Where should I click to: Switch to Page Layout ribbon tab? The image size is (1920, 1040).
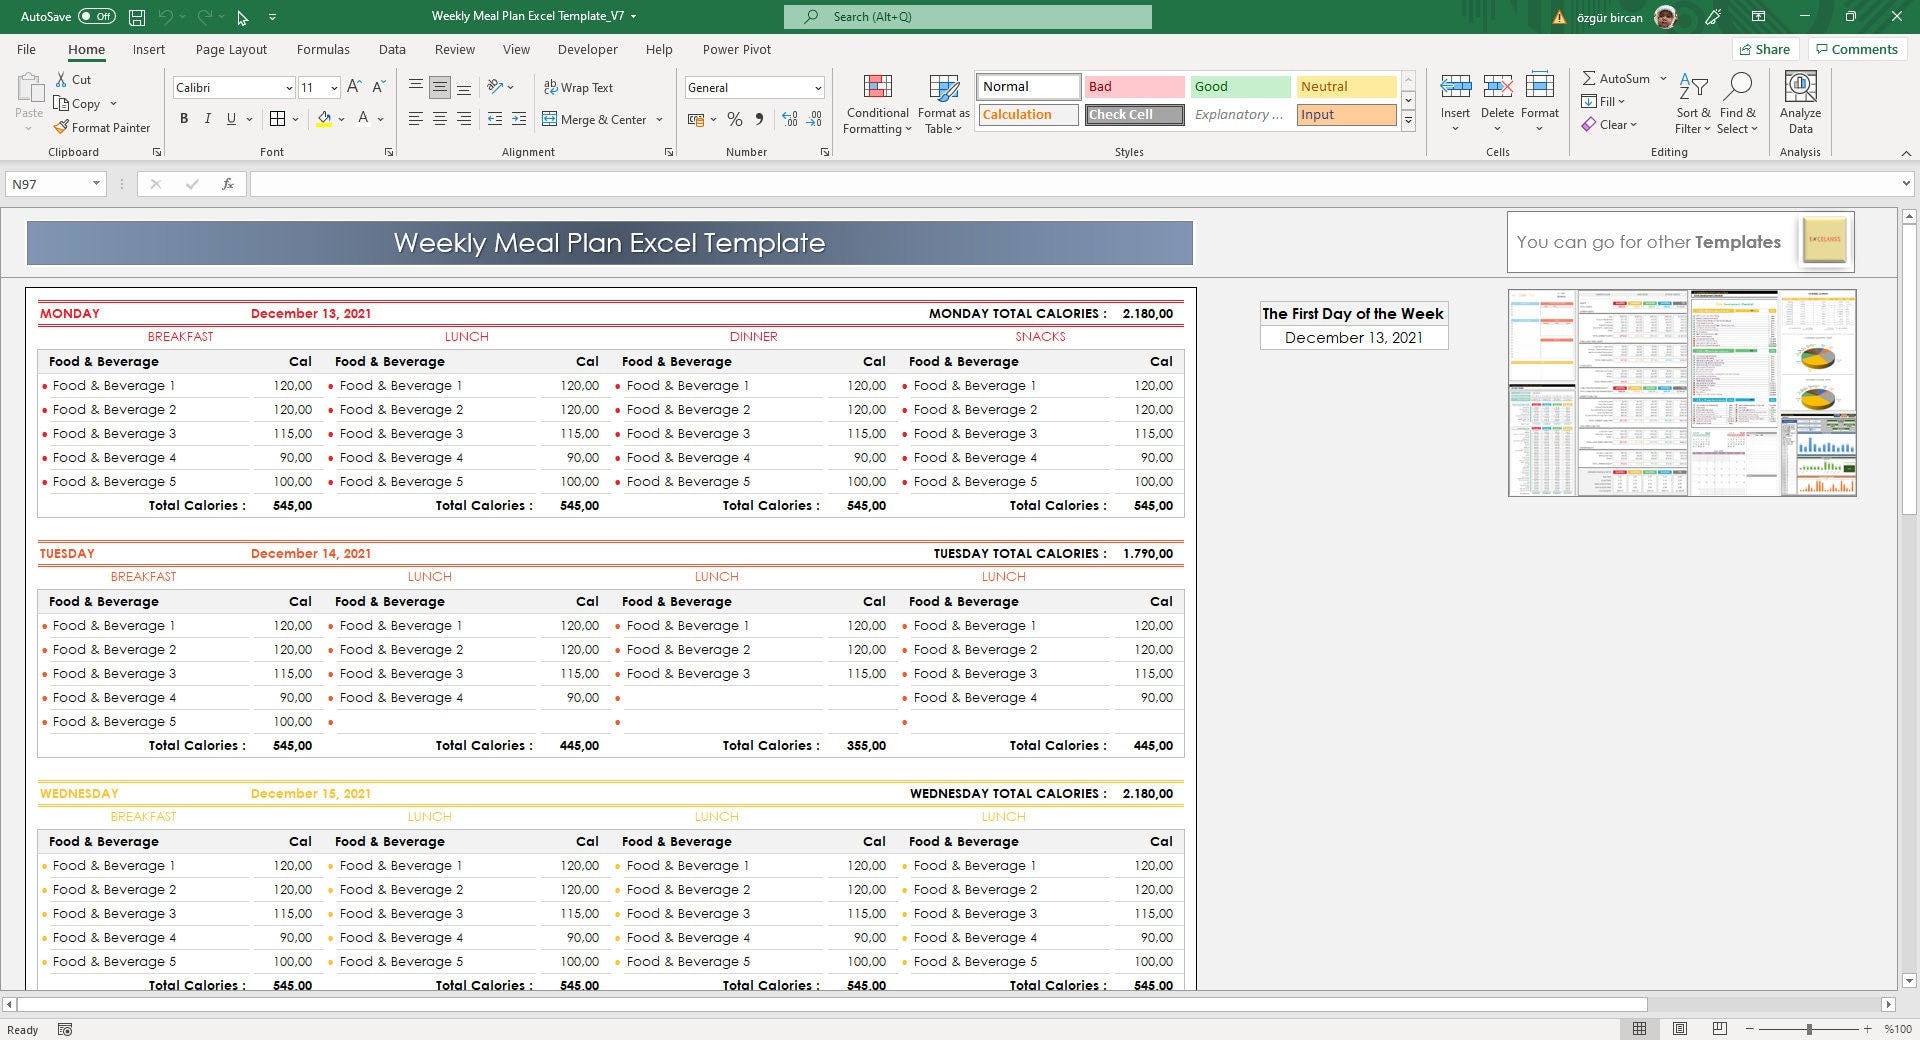coord(231,49)
